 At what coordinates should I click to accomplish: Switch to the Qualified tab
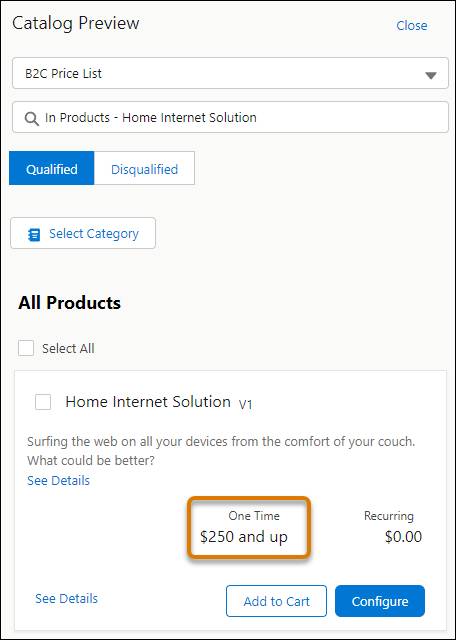pyautogui.click(x=51, y=169)
